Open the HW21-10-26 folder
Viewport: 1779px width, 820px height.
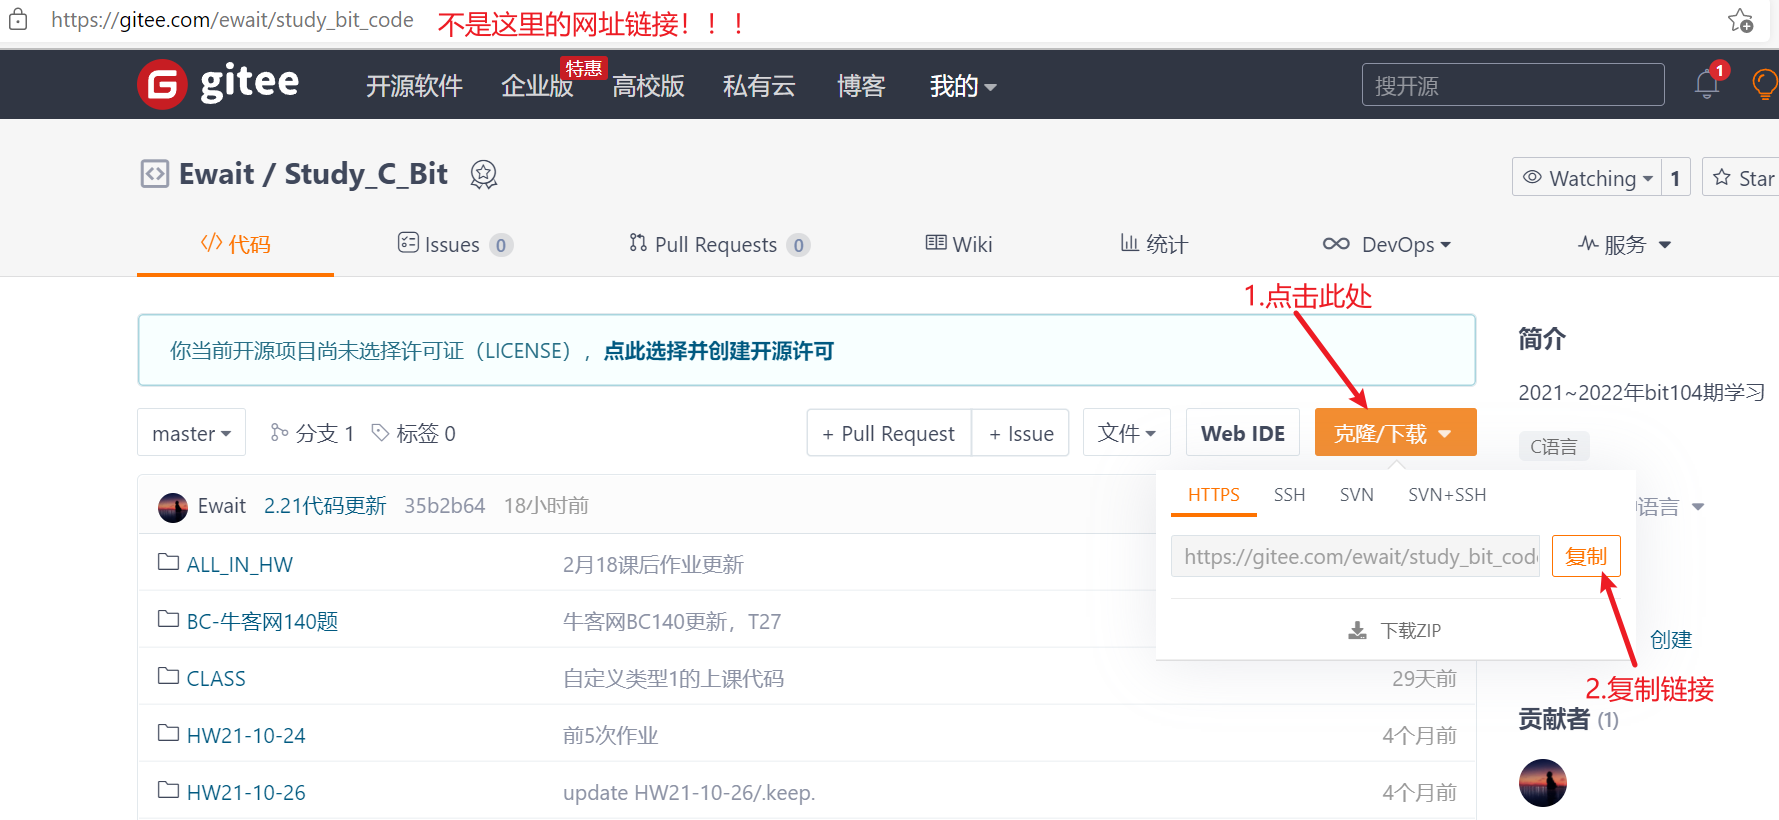[x=246, y=792]
